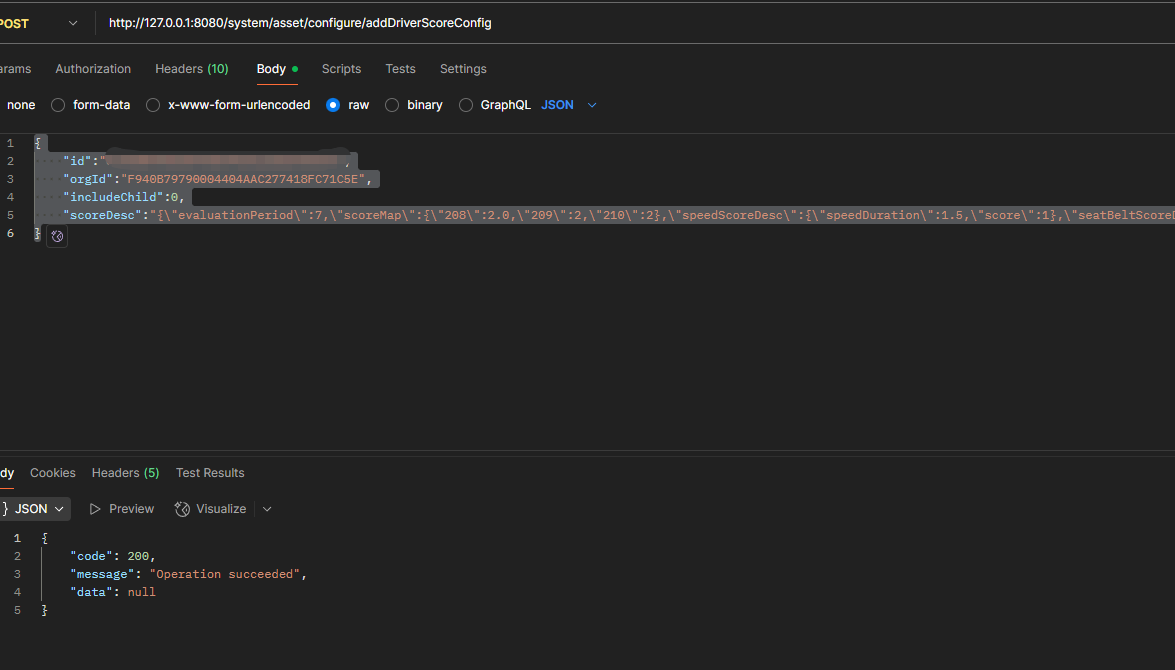Open the response Headers (5) tab
The height and width of the screenshot is (670, 1175).
coord(125,473)
